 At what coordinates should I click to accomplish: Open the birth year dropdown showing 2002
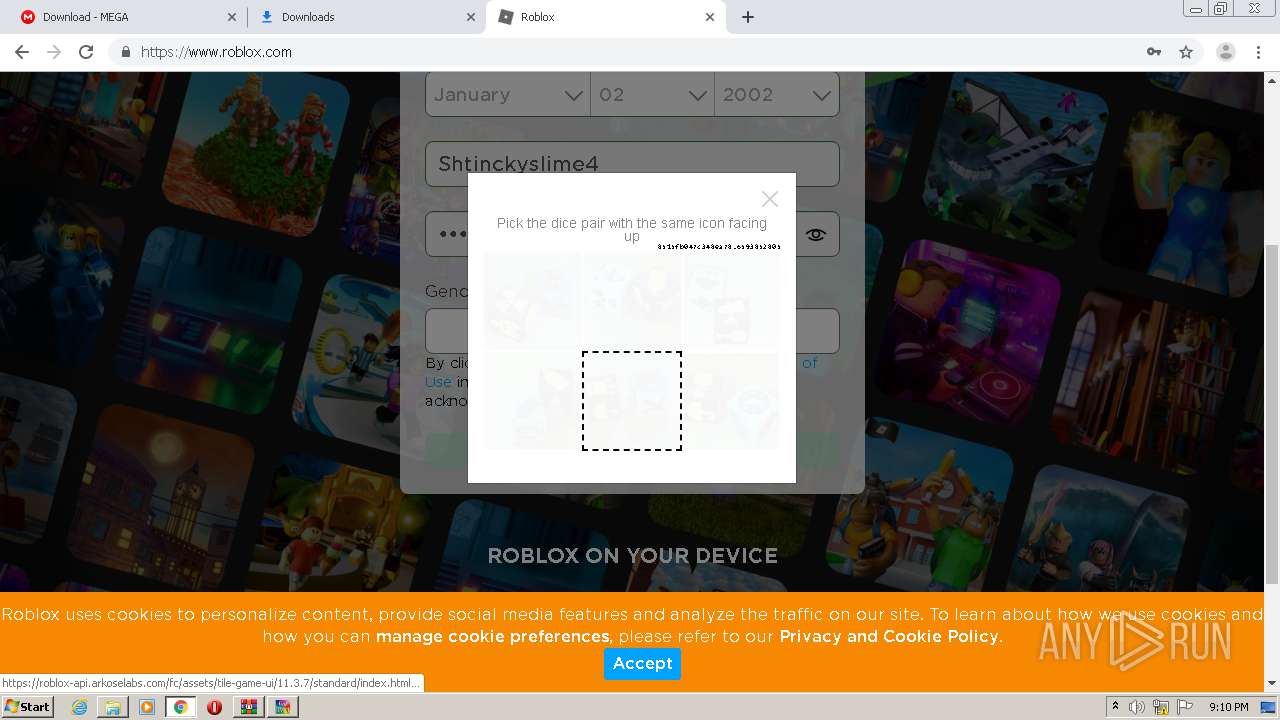[777, 95]
